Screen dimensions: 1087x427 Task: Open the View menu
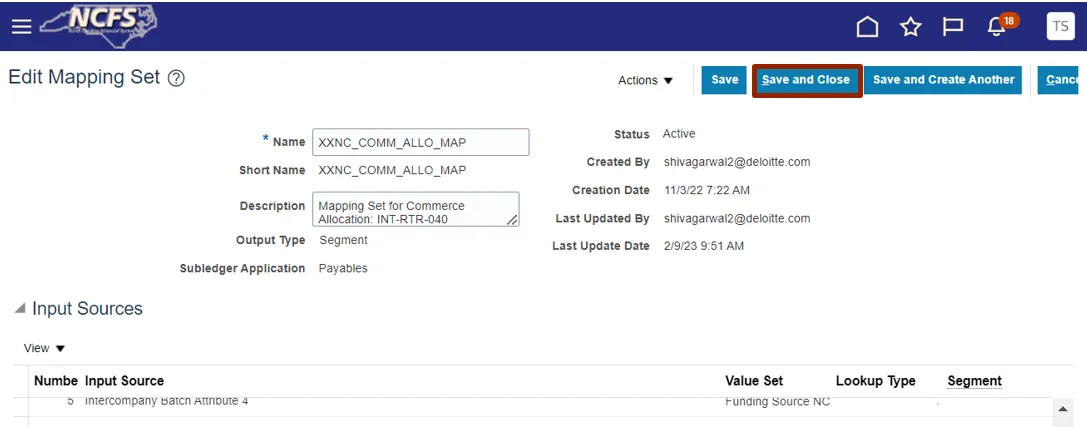pyautogui.click(x=44, y=348)
